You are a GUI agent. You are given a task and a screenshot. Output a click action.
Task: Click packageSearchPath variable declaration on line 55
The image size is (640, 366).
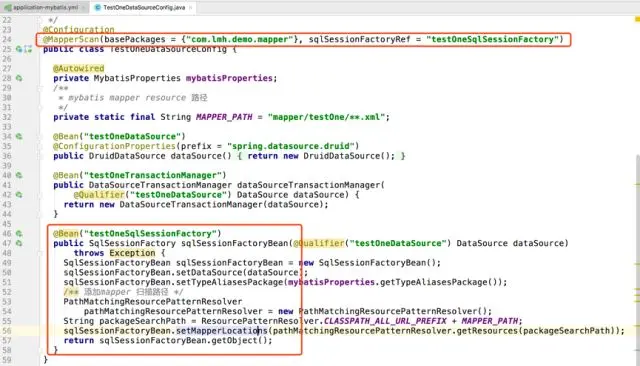click(x=142, y=321)
